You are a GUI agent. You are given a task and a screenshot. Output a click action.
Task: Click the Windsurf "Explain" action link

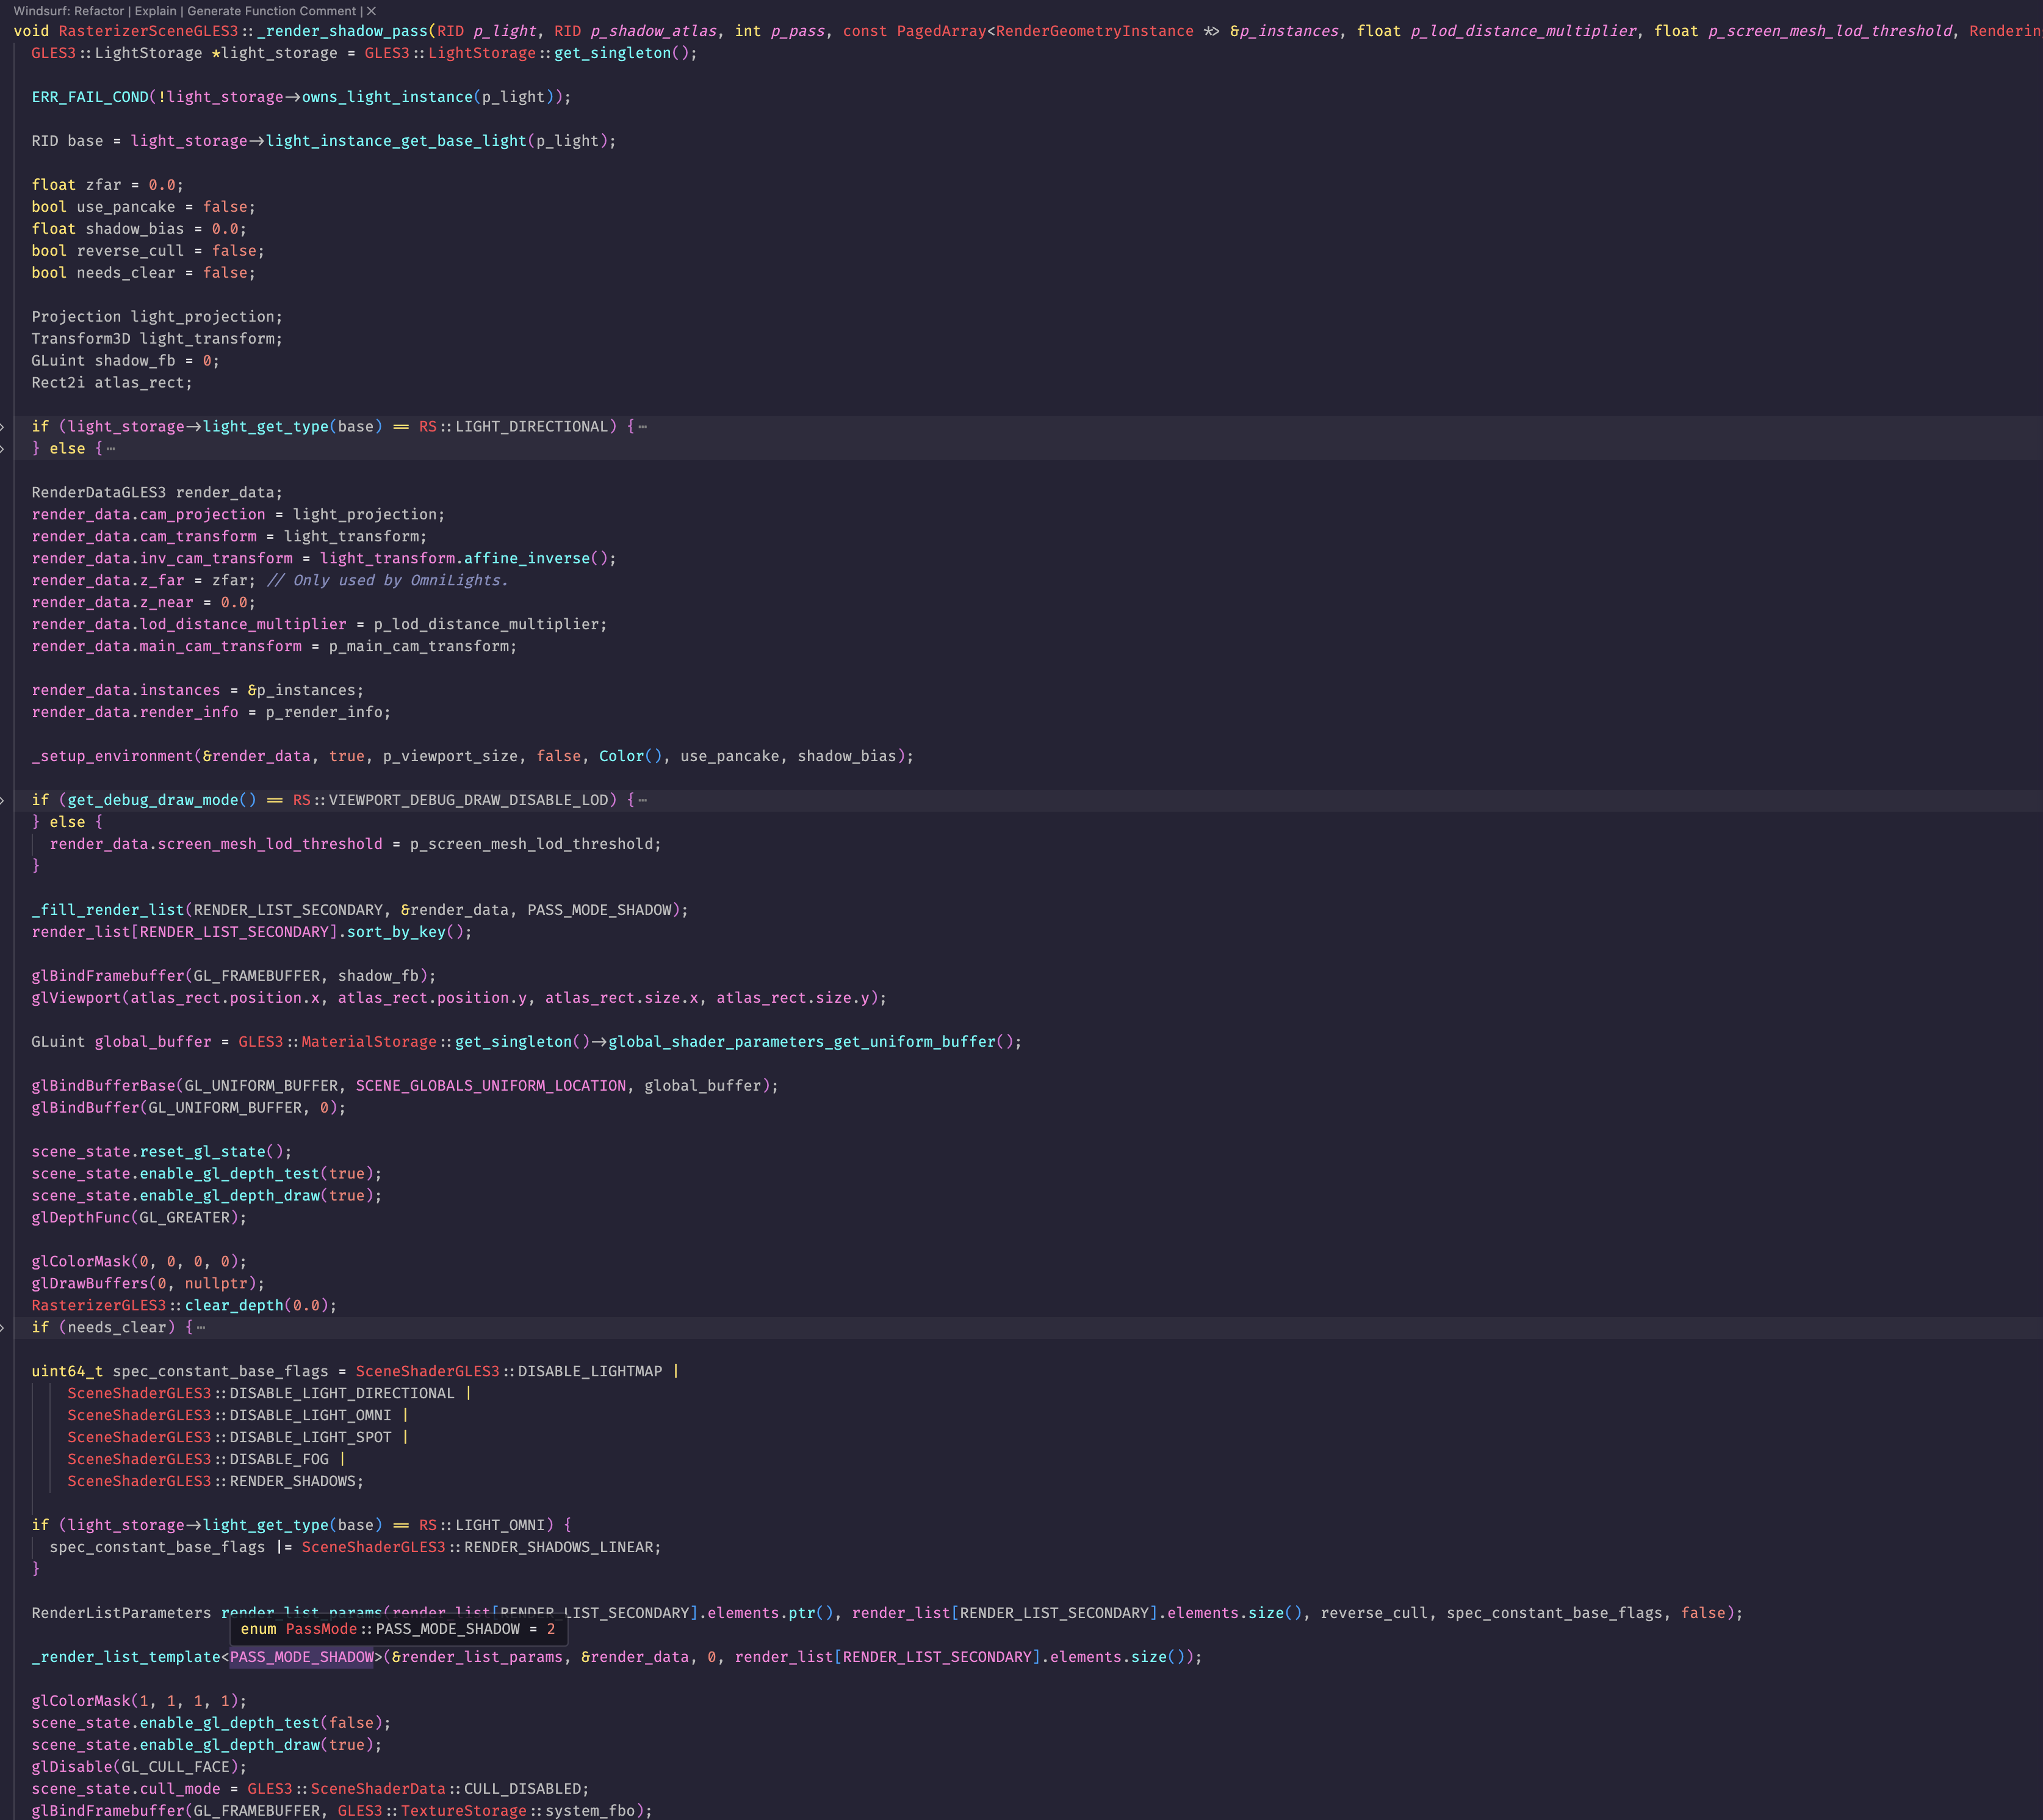156,11
